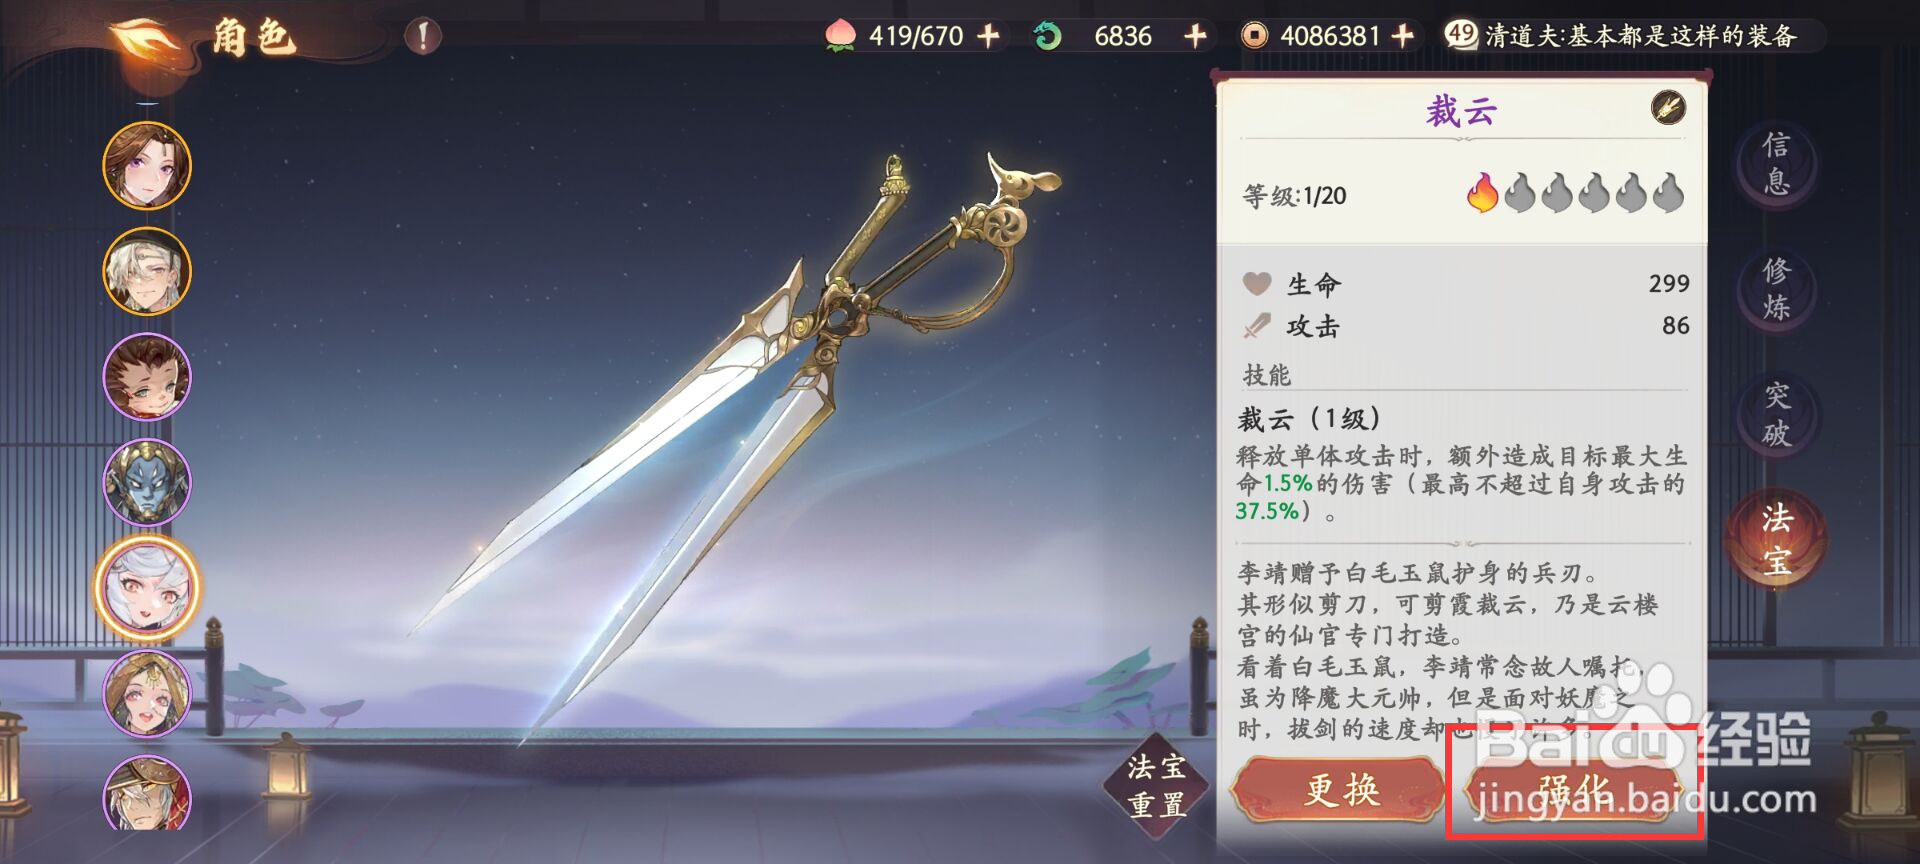Click the weapon-type icon beside 裁云 title
The image size is (1920, 864).
click(x=1667, y=108)
